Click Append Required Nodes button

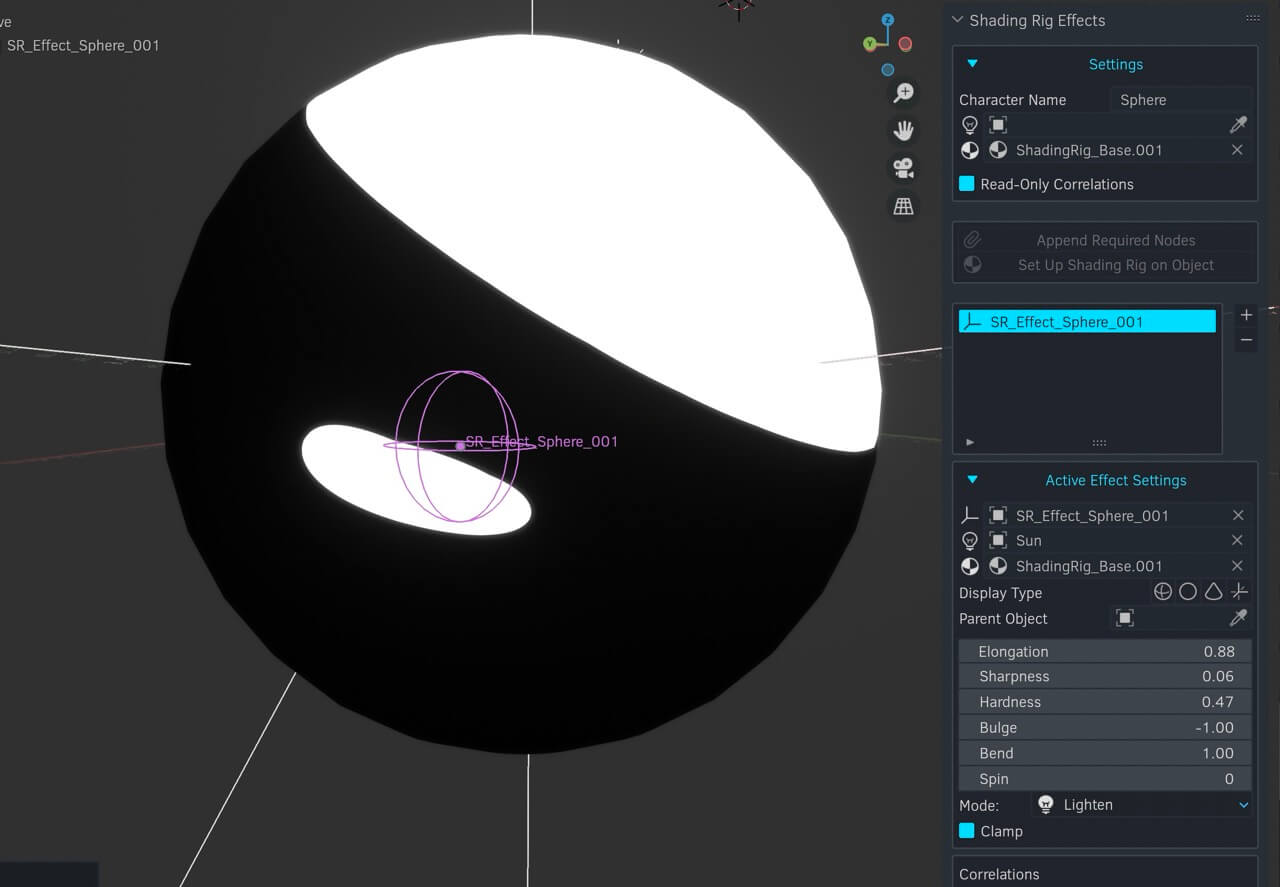pyautogui.click(x=1105, y=240)
